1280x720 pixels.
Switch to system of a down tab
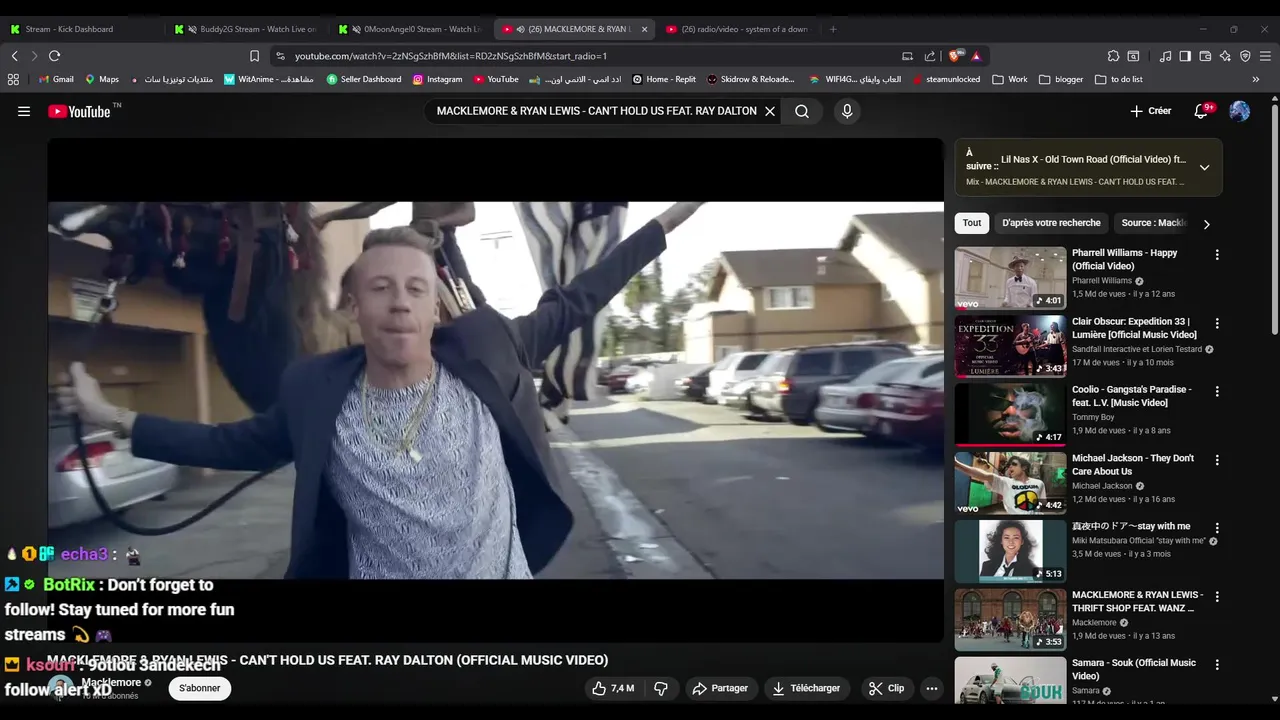point(738,29)
